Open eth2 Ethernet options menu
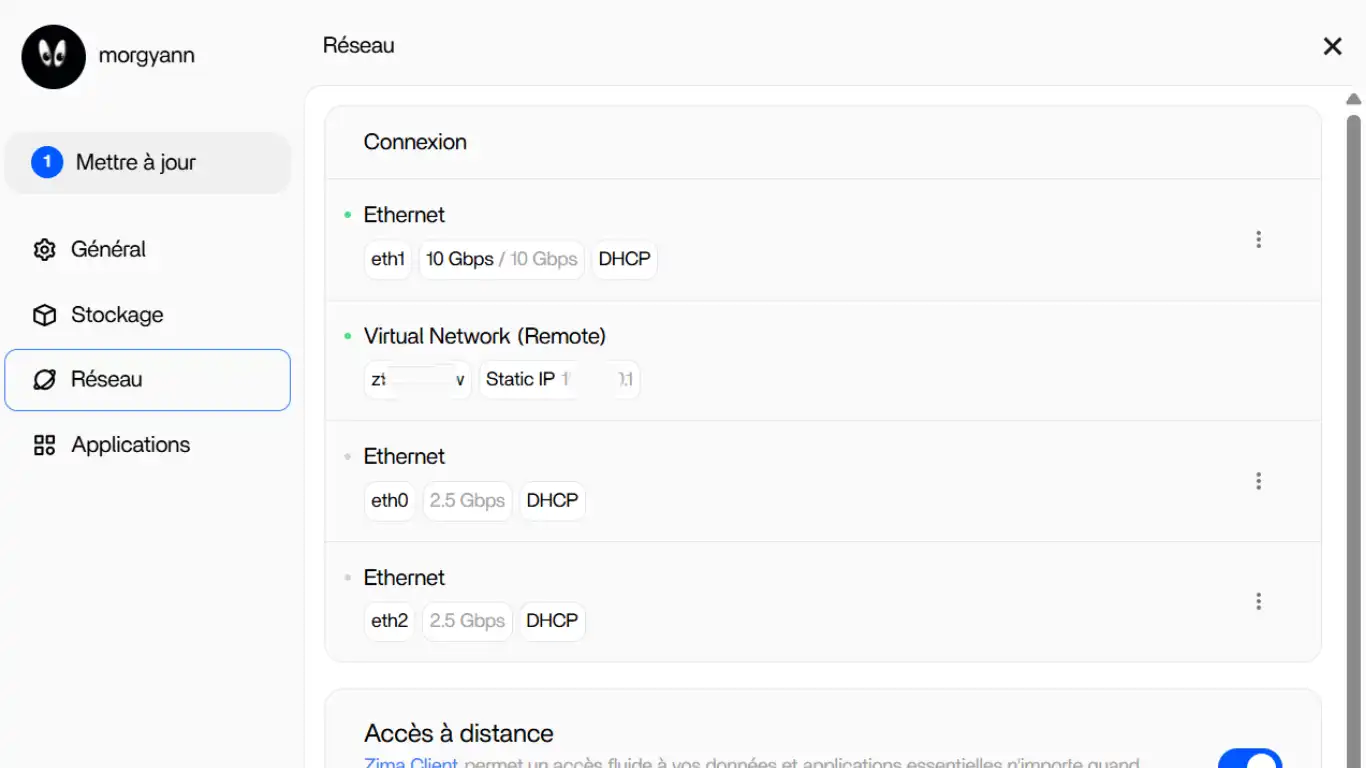 coord(1258,601)
